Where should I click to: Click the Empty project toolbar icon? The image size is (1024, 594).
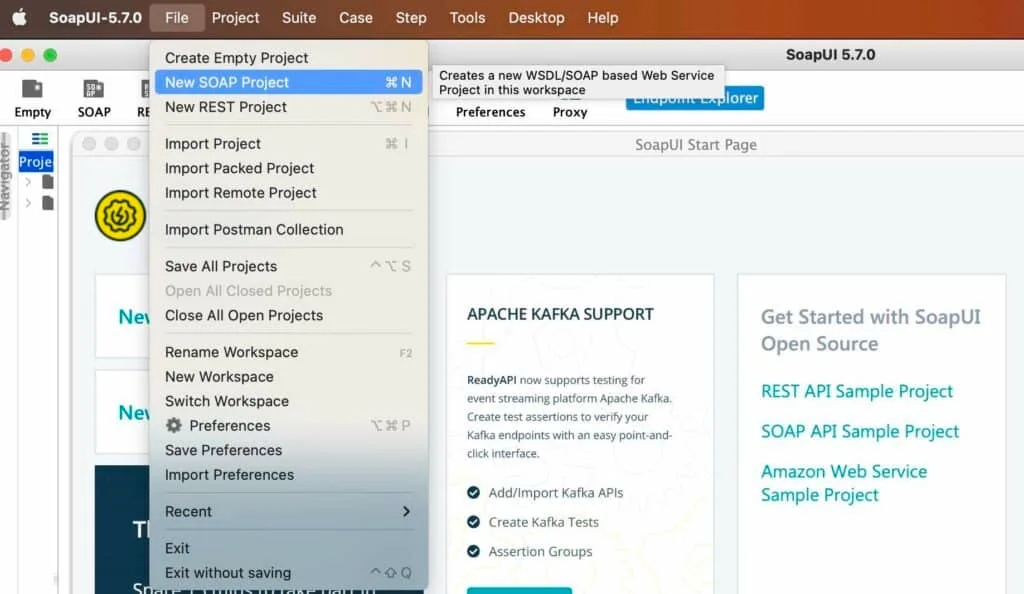[x=32, y=90]
